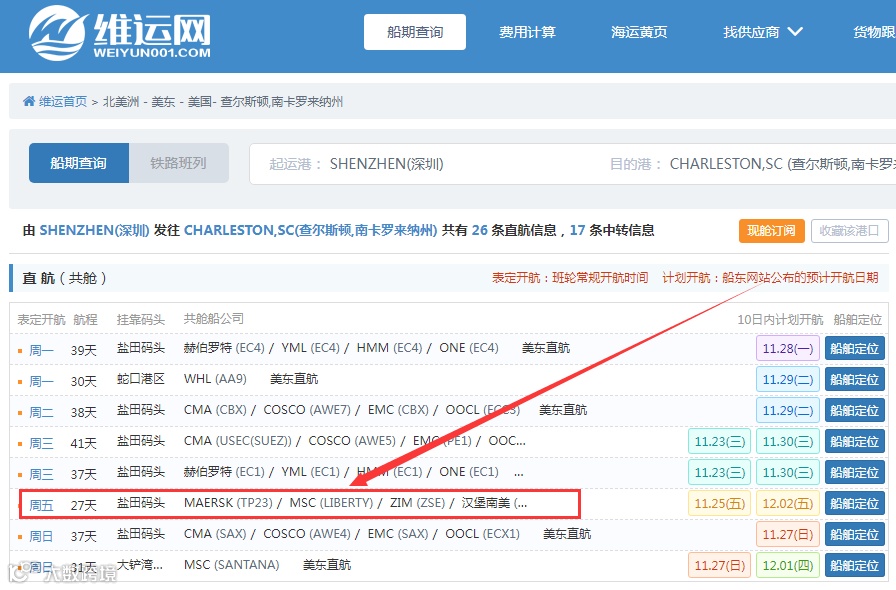Select the 12.01(四) sailing date
This screenshot has width=896, height=590.
(788, 565)
